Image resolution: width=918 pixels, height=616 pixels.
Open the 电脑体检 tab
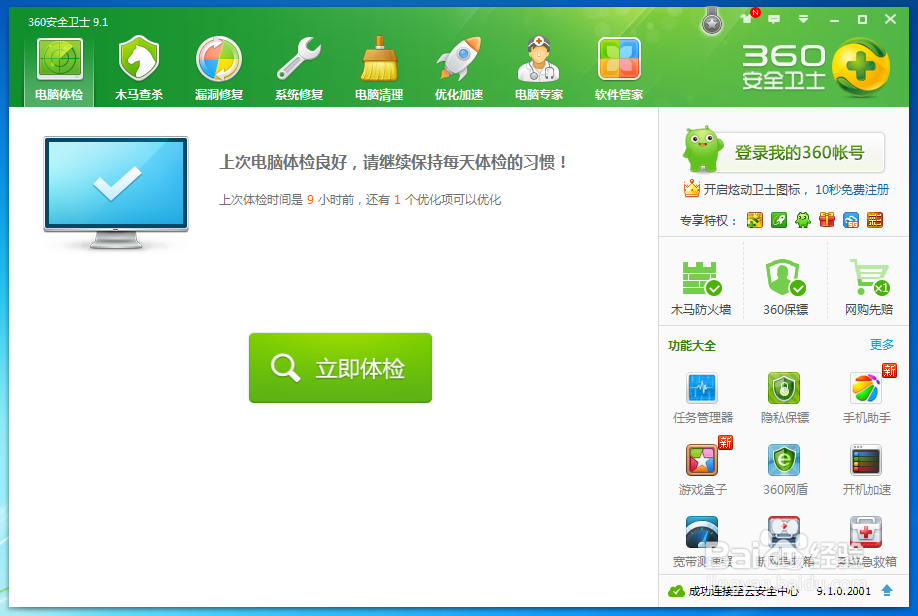click(59, 70)
